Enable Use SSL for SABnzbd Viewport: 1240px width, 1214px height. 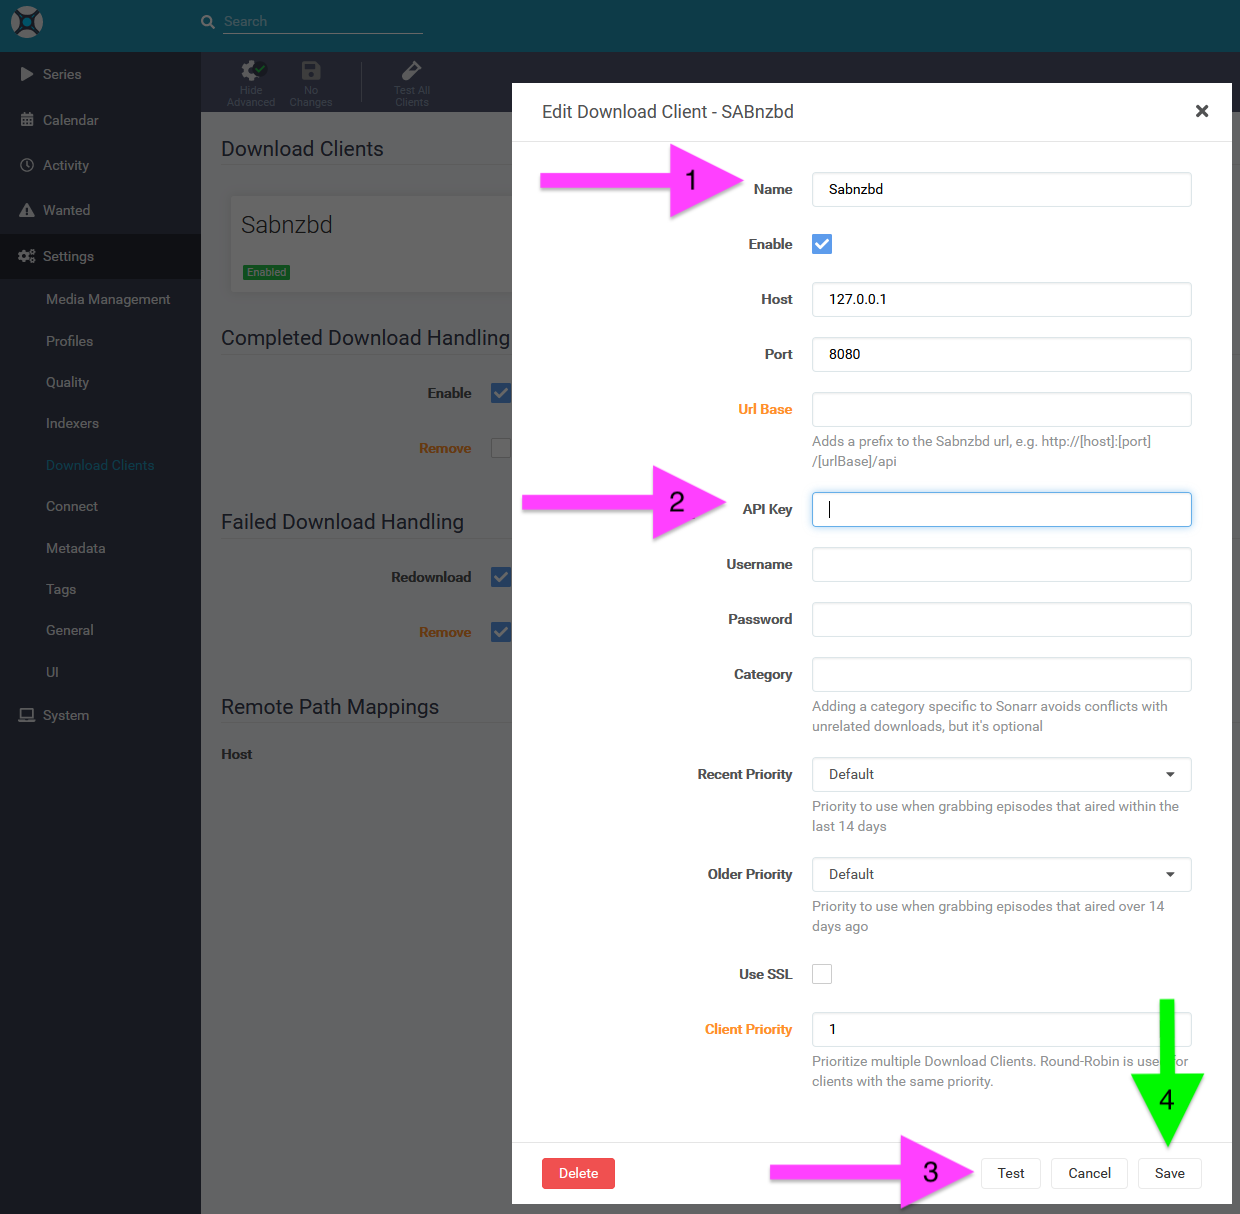click(821, 973)
